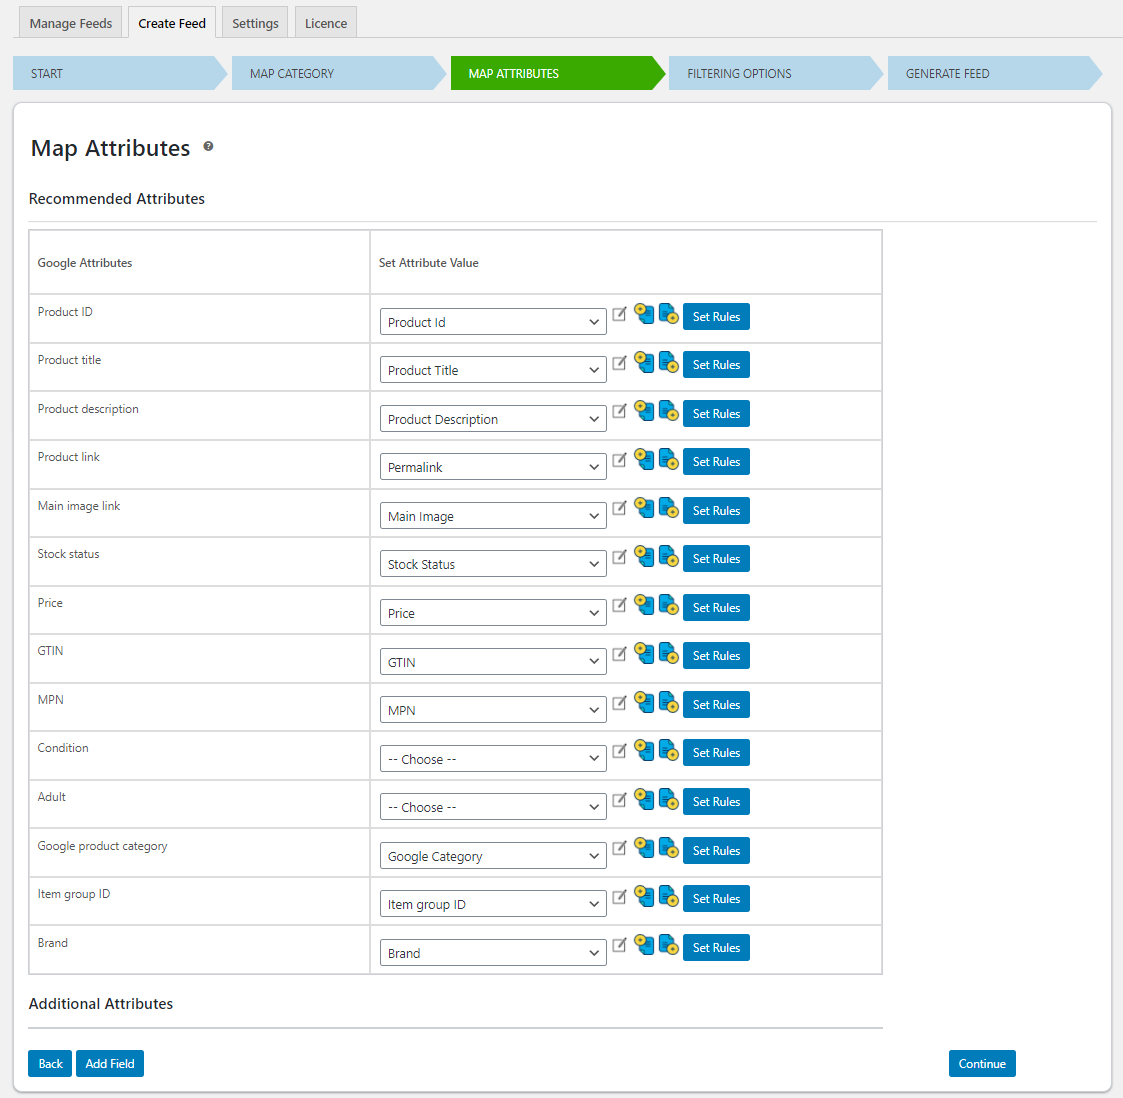Click Add Field under Additional Attributes
Image resolution: width=1123 pixels, height=1098 pixels.
[x=109, y=1063]
